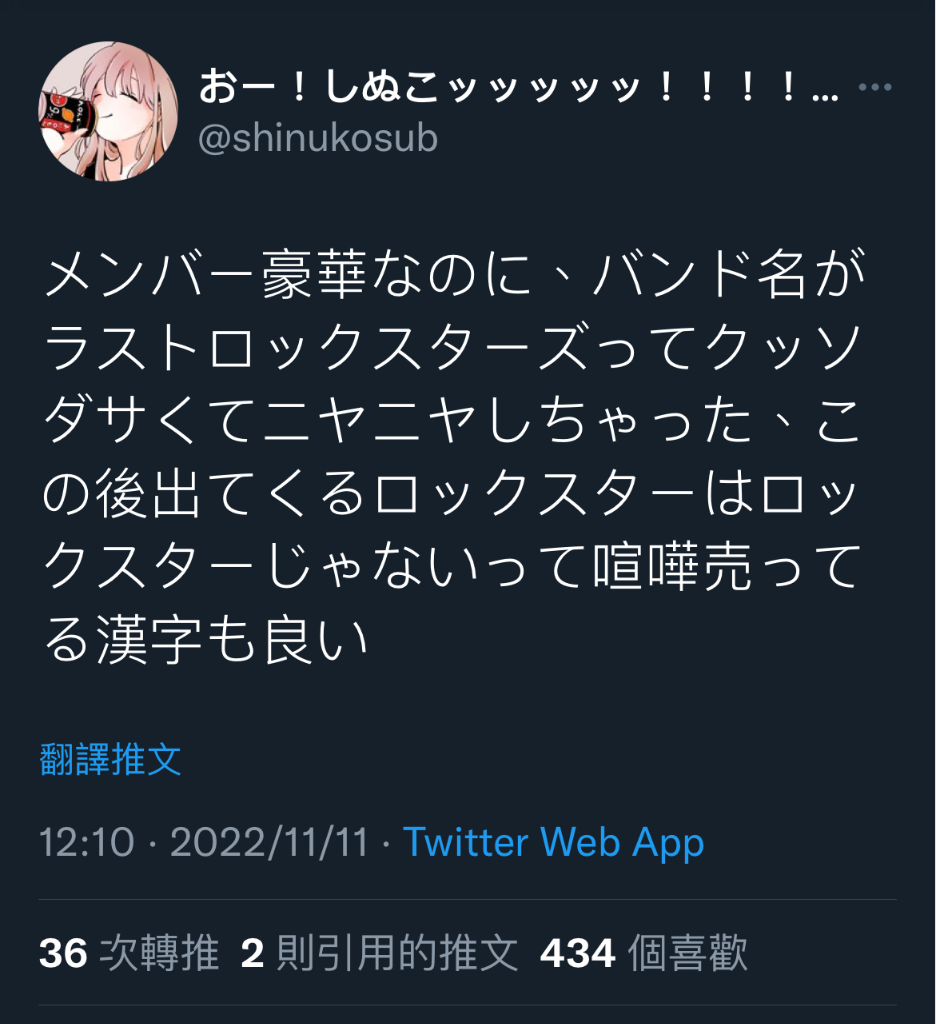The image size is (936, 1024).
Task: Click tweet first line starting メンバー豪華なのに
Action: [x=455, y=274]
